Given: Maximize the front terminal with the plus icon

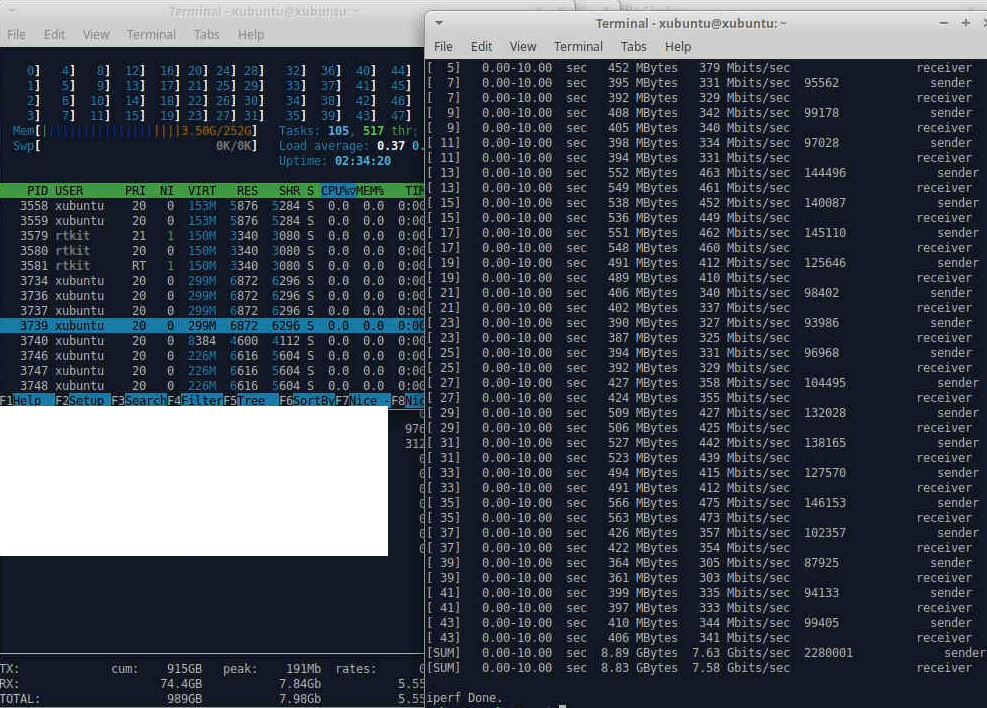Looking at the screenshot, I should 966,23.
